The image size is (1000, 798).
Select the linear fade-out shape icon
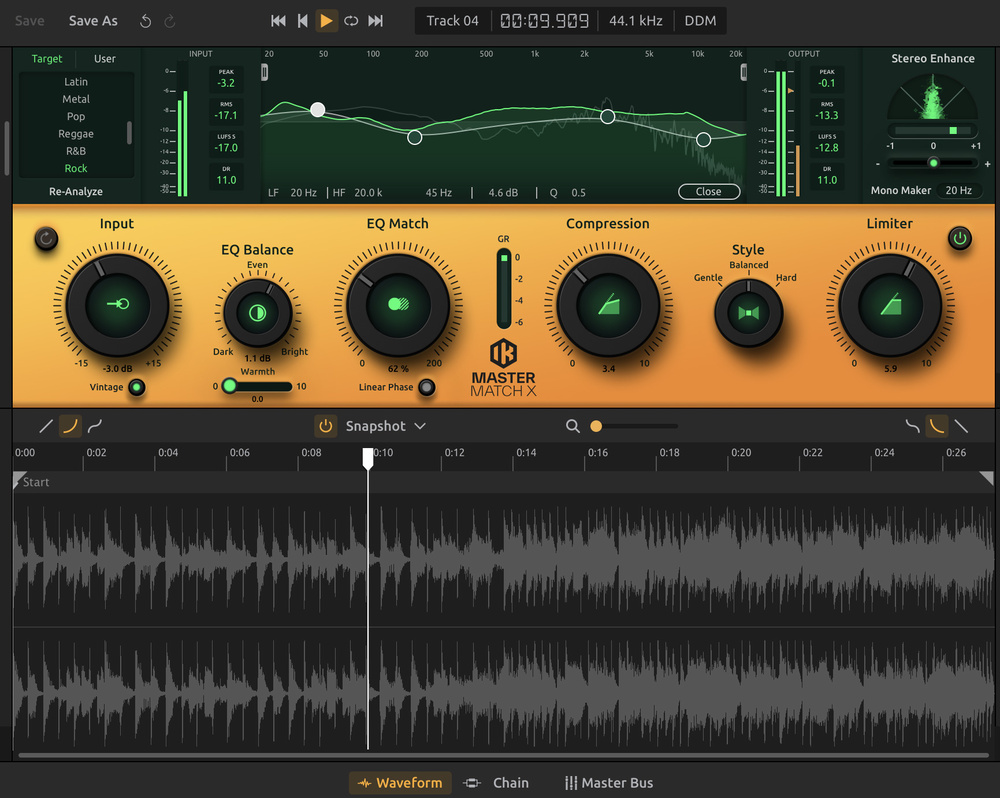point(961,426)
